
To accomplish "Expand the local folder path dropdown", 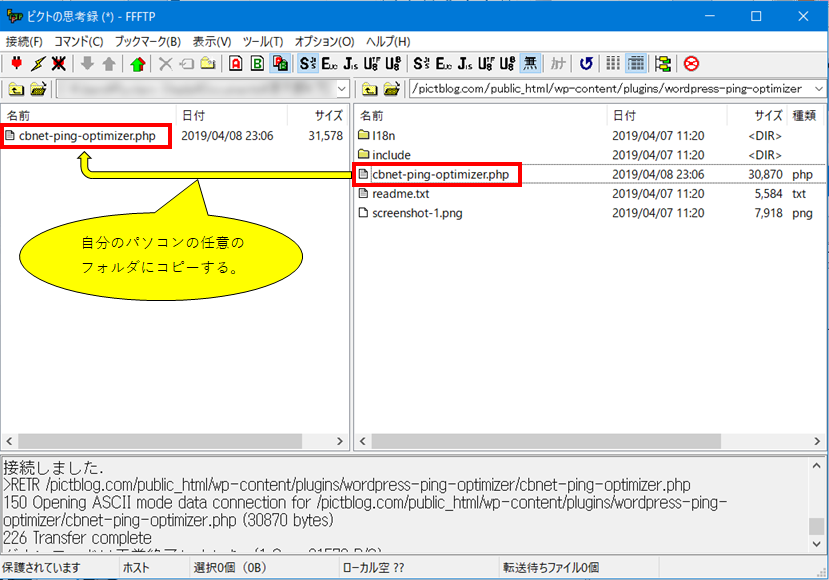I will tap(342, 89).
